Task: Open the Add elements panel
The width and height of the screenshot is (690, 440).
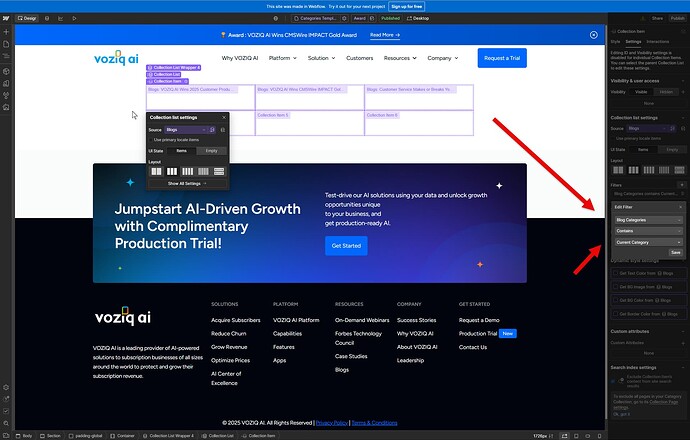Action: click(x=6, y=32)
